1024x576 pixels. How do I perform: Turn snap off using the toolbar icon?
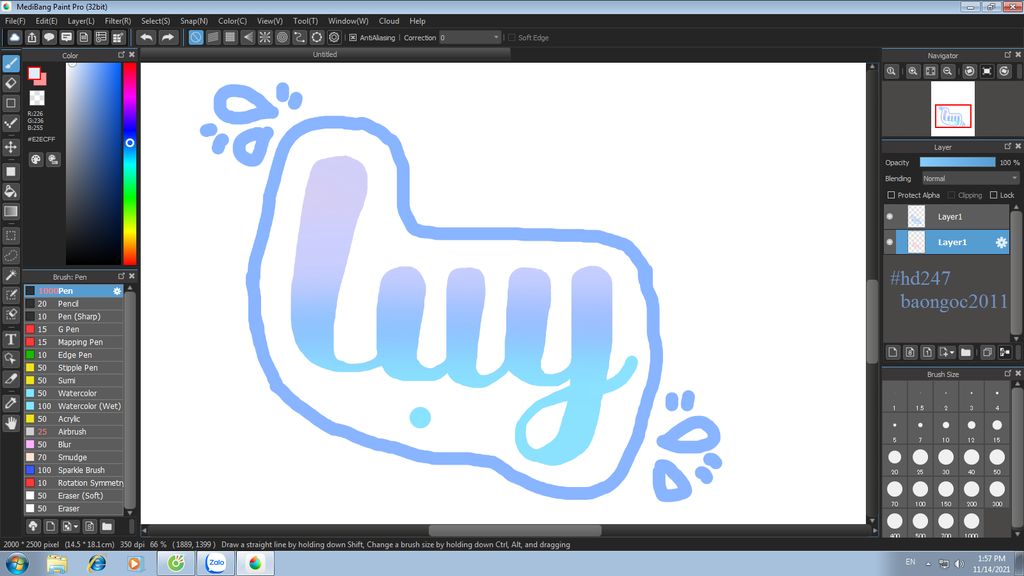pyautogui.click(x=196, y=38)
